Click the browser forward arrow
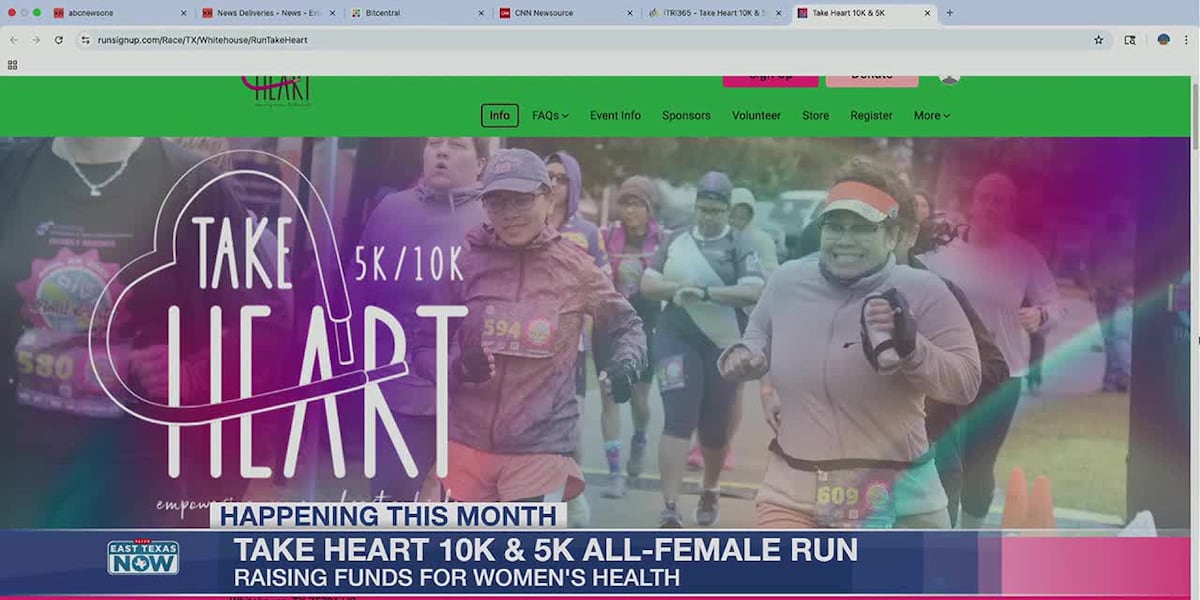The height and width of the screenshot is (600, 1200). pos(36,40)
